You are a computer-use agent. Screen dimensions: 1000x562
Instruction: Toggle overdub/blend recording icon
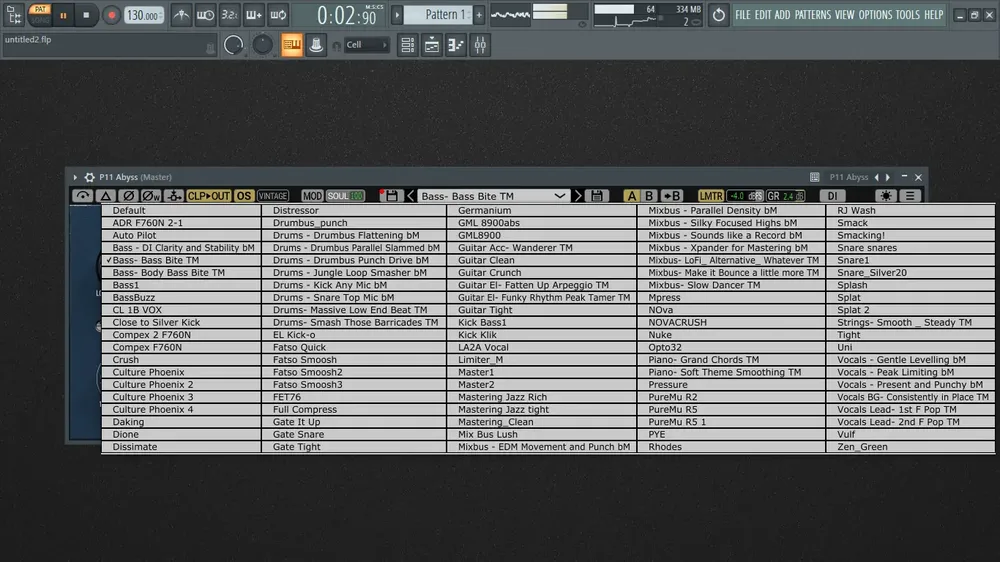pyautogui.click(x=254, y=15)
